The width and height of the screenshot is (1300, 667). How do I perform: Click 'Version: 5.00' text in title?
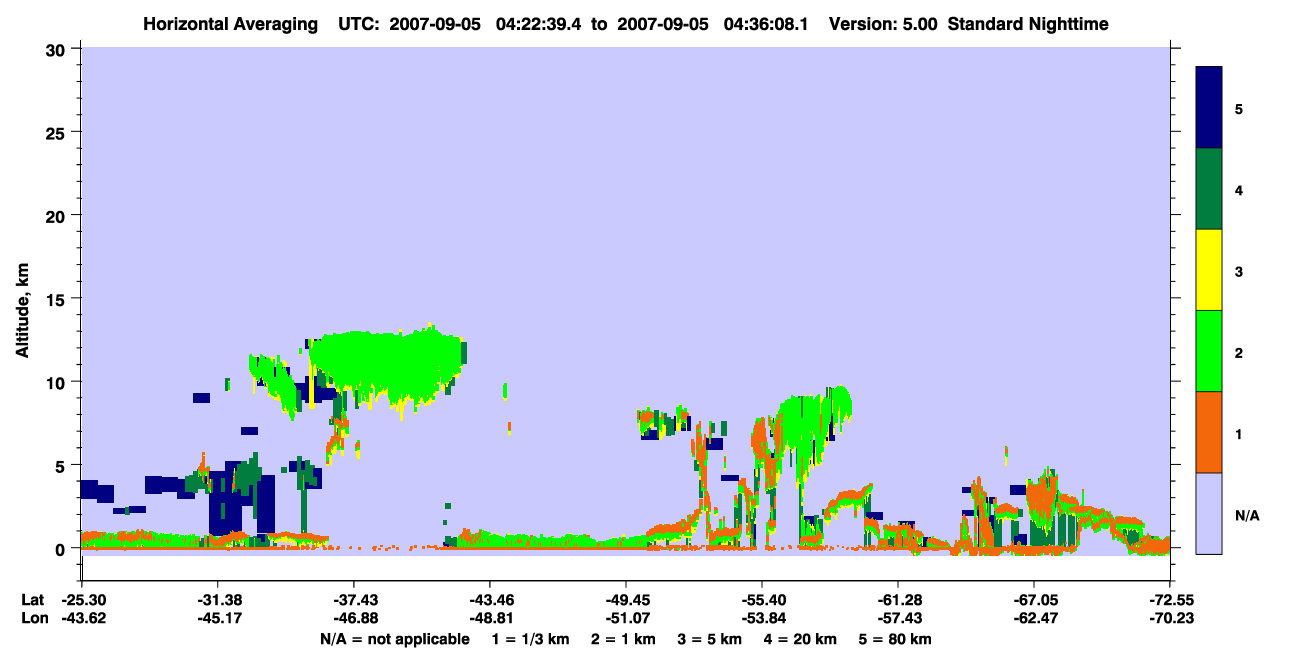tap(883, 23)
